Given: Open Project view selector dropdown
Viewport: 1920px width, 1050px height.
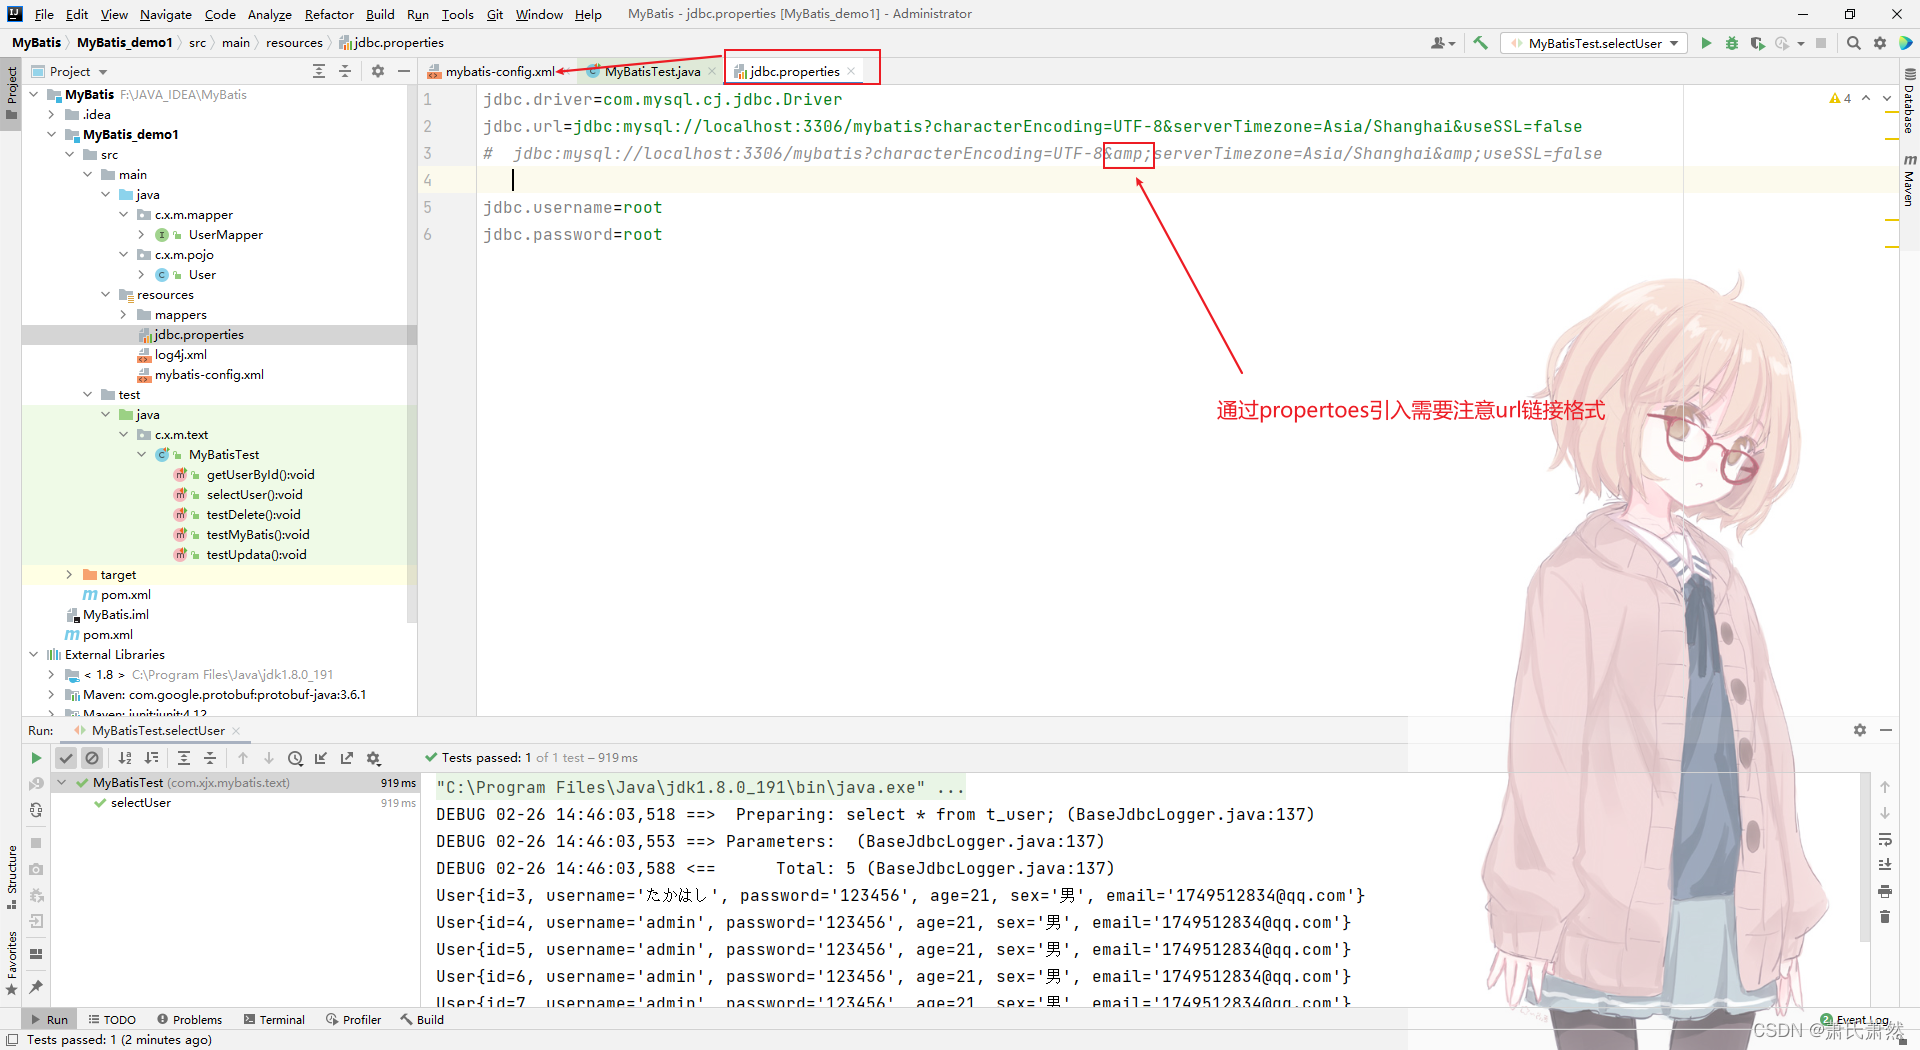Looking at the screenshot, I should [79, 71].
